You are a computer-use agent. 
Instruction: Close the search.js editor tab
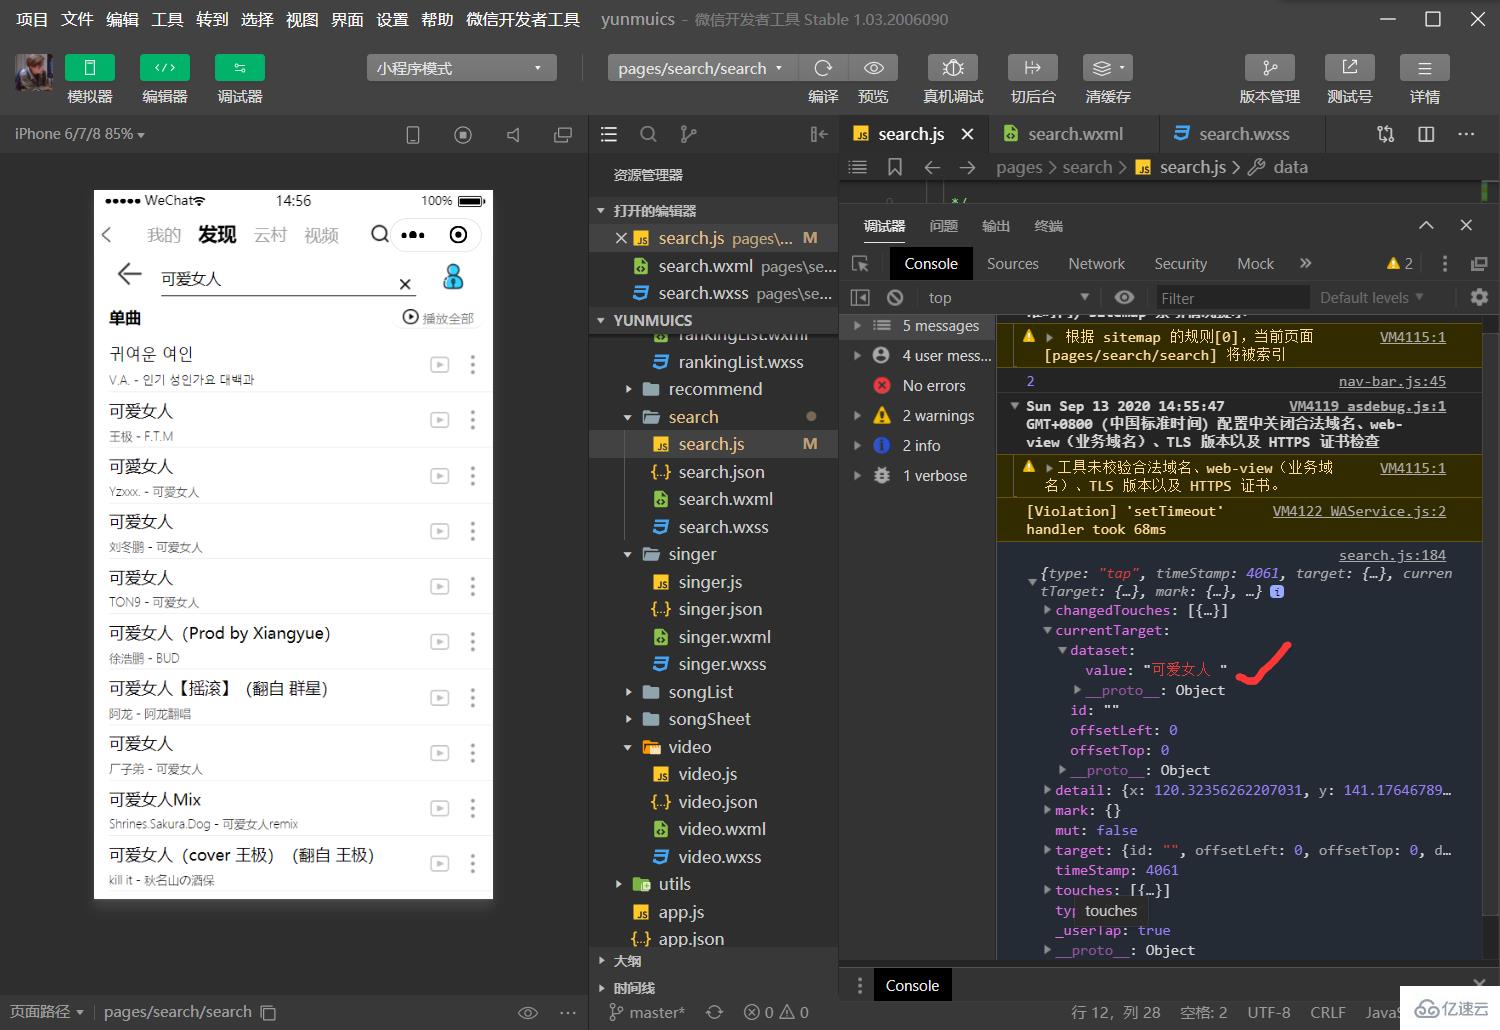pos(967,134)
